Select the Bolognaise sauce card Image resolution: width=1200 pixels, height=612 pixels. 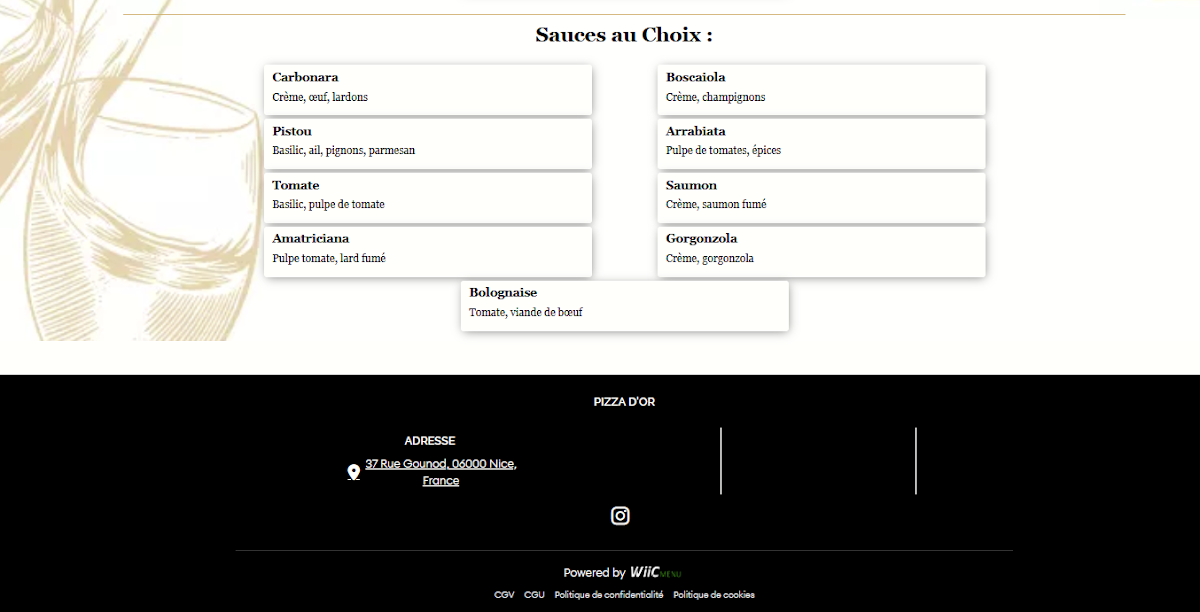click(x=625, y=306)
